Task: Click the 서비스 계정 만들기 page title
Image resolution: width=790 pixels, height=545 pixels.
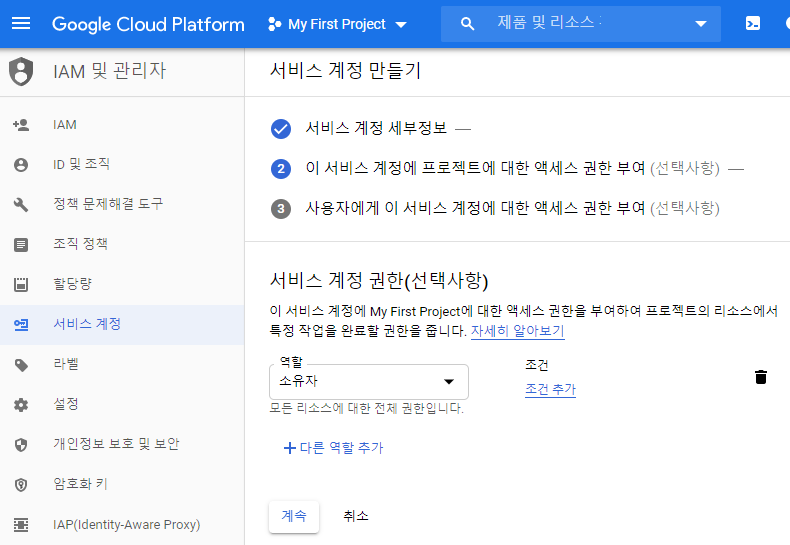Action: click(346, 71)
